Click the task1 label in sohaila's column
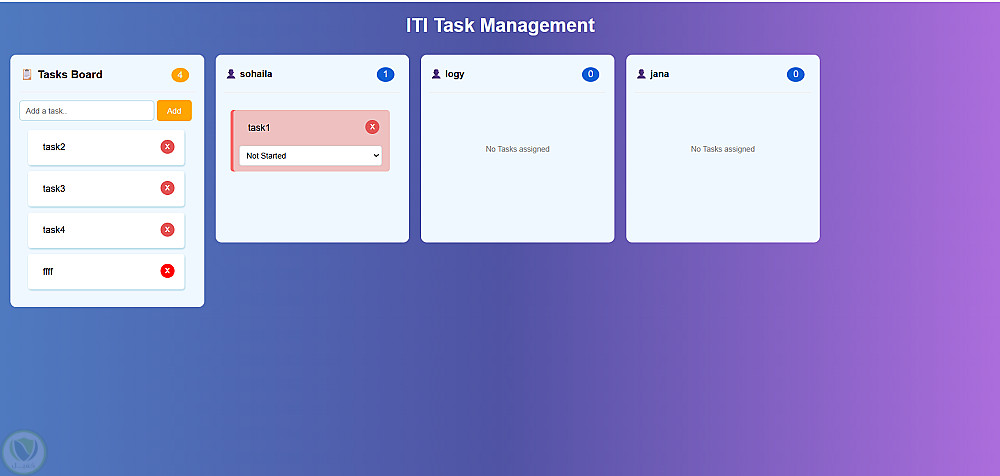1000x476 pixels. click(x=259, y=128)
